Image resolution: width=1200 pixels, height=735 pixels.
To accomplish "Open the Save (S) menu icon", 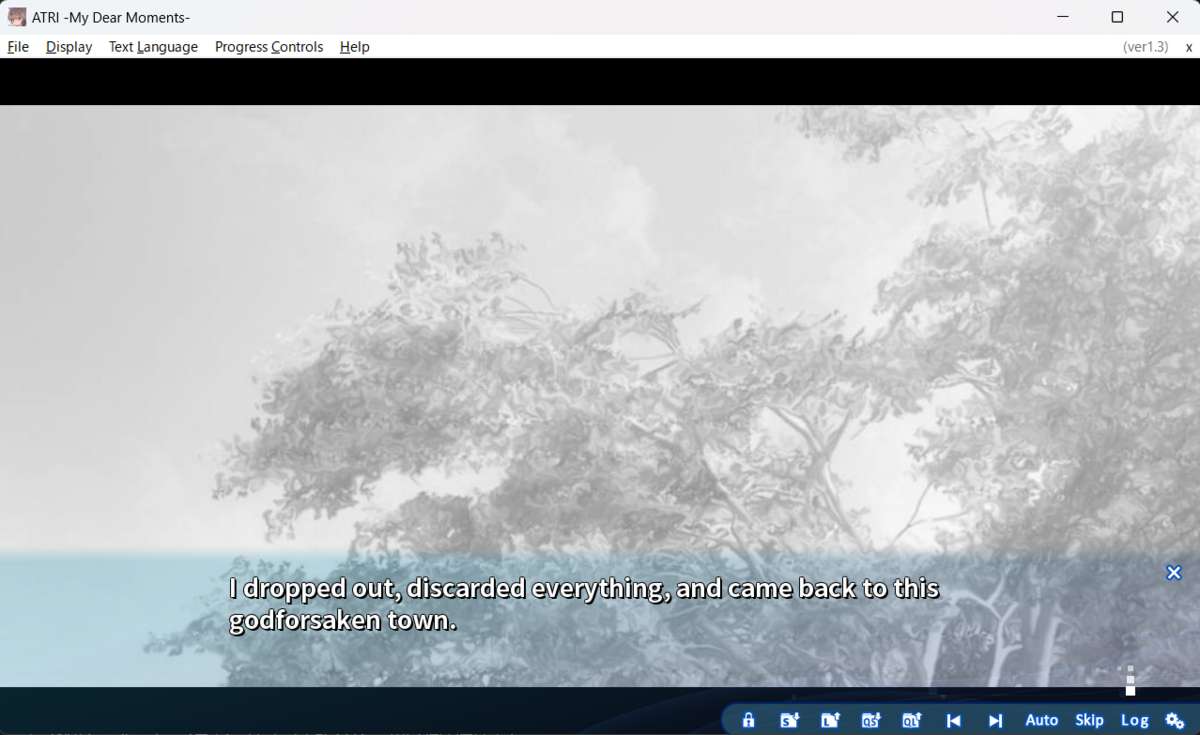I will [789, 720].
